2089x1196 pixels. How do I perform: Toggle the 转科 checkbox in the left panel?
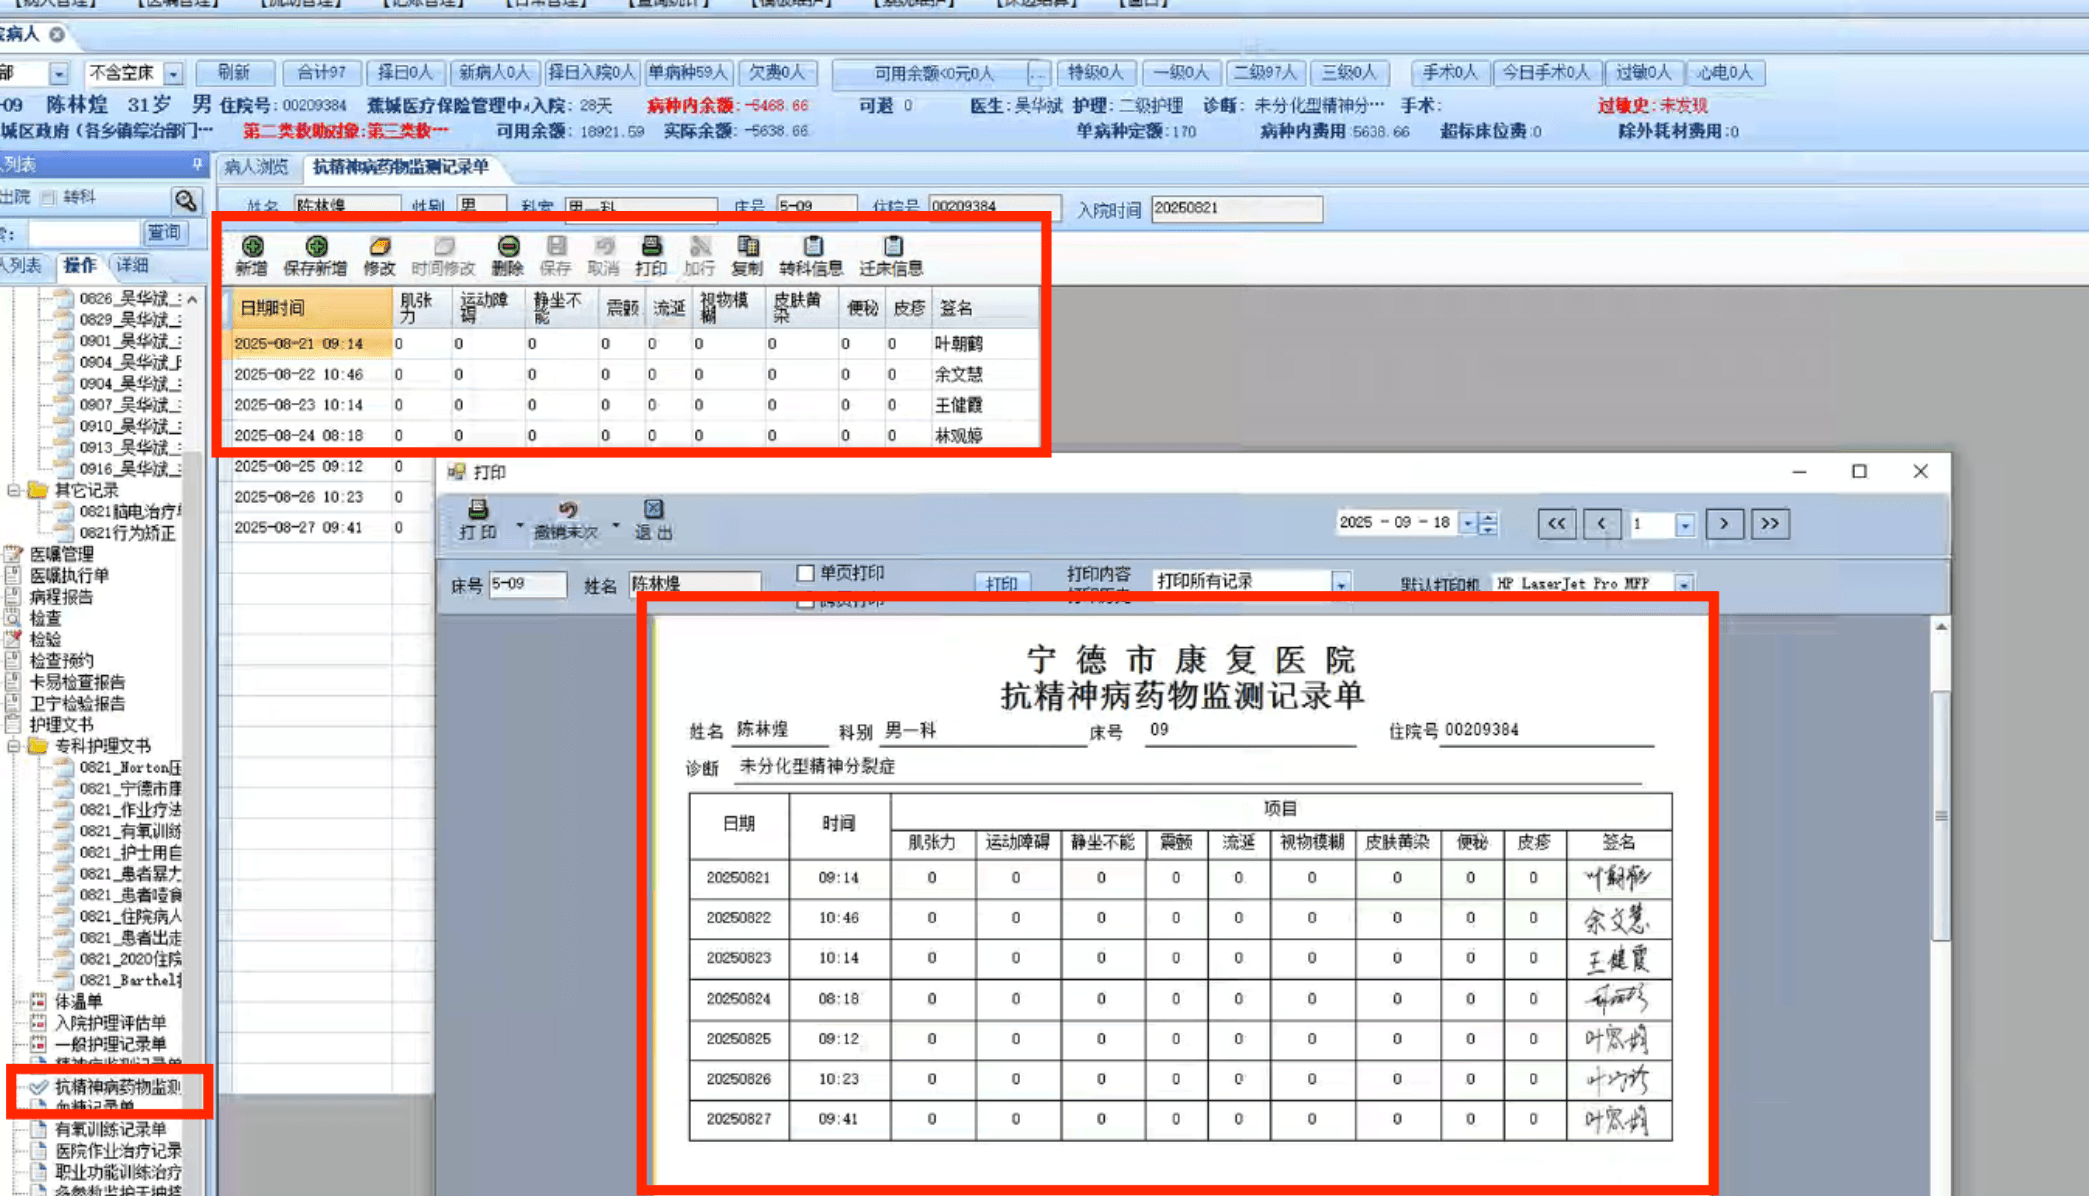pyautogui.click(x=49, y=198)
